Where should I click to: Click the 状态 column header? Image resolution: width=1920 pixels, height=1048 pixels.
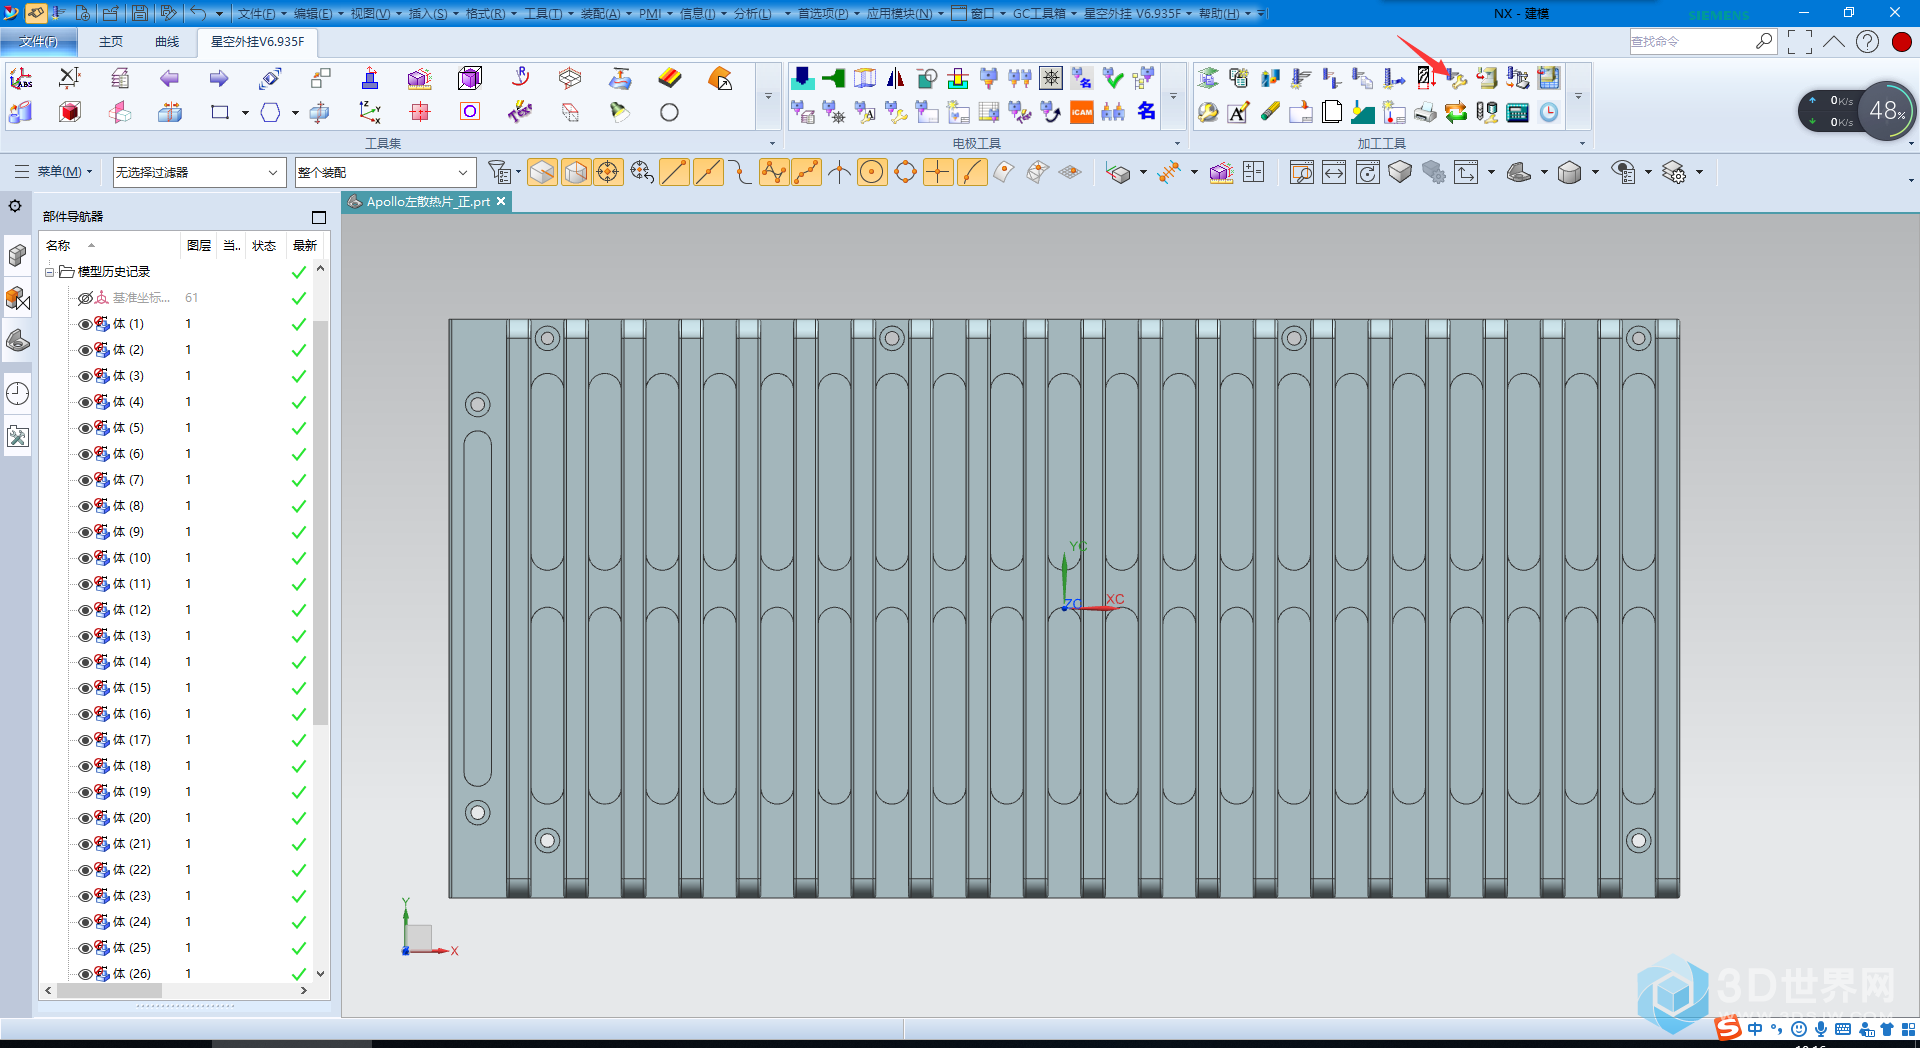click(x=264, y=246)
